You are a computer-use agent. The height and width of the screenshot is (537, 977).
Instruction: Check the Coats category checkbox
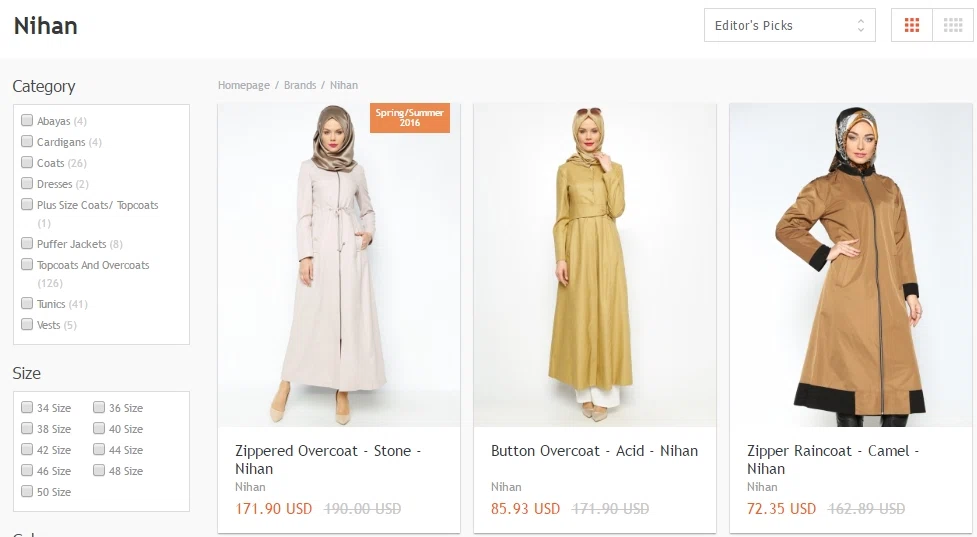point(27,163)
